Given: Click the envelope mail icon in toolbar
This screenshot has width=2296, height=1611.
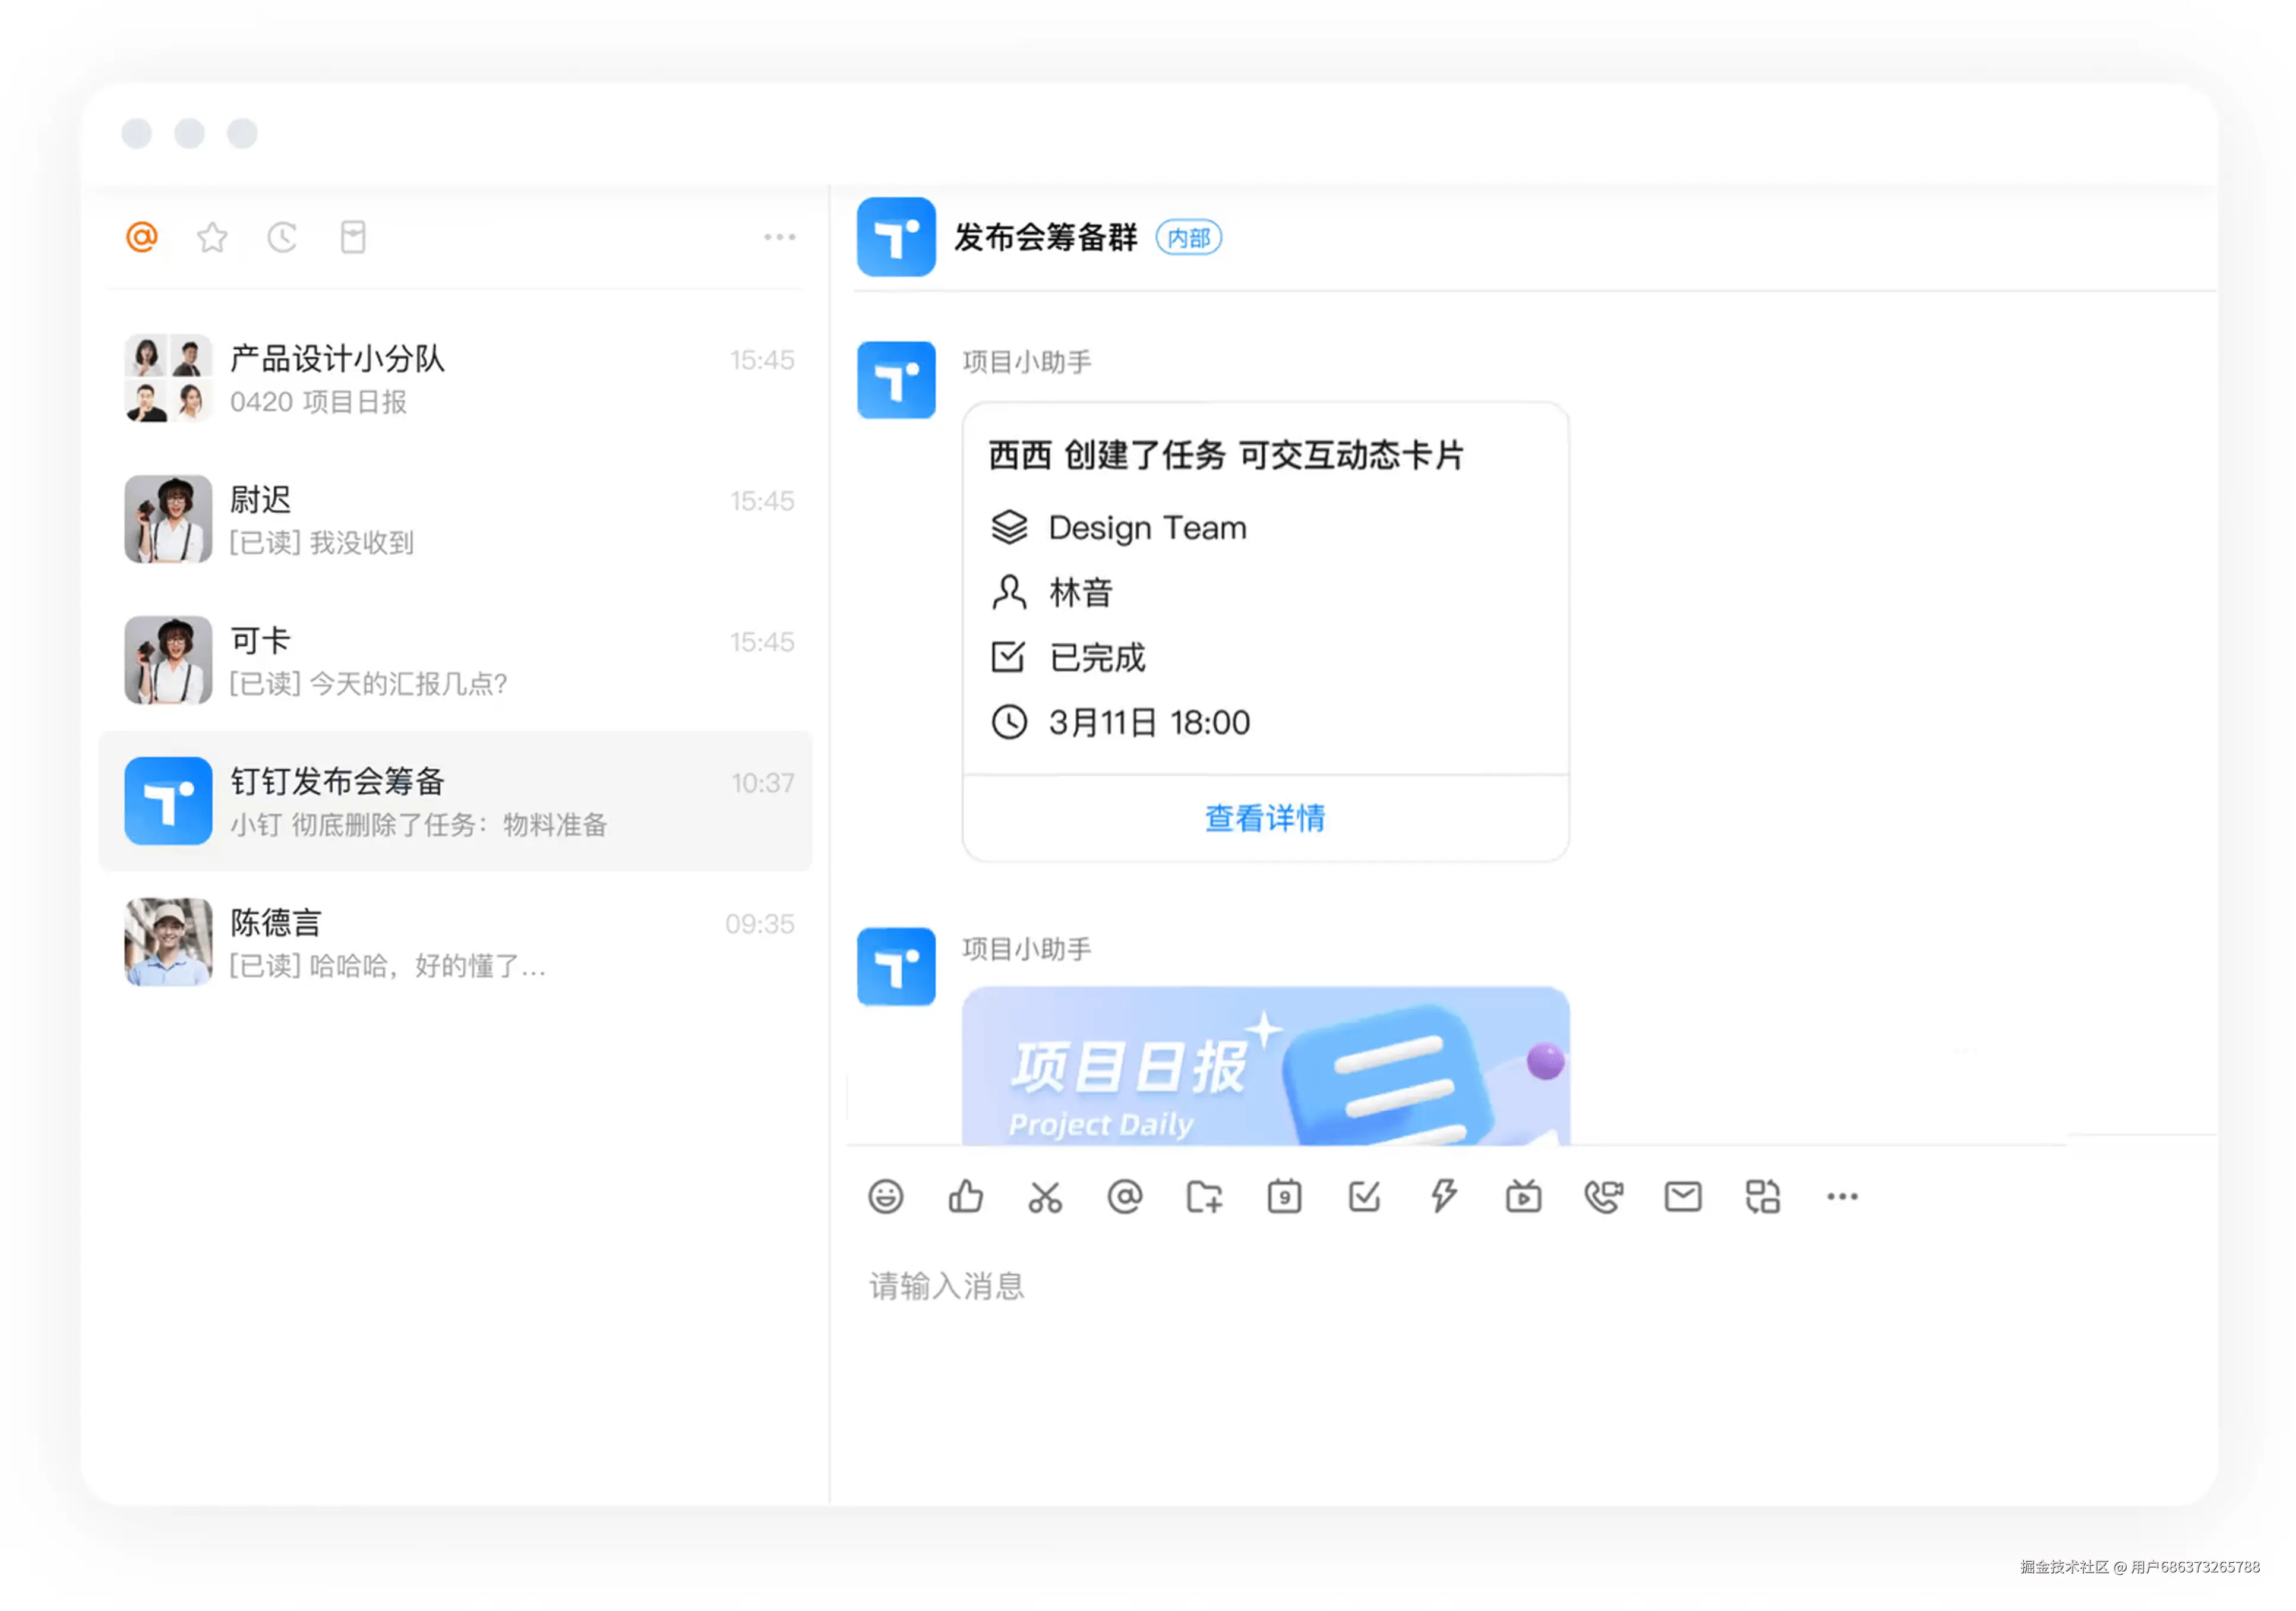Looking at the screenshot, I should [1683, 1196].
